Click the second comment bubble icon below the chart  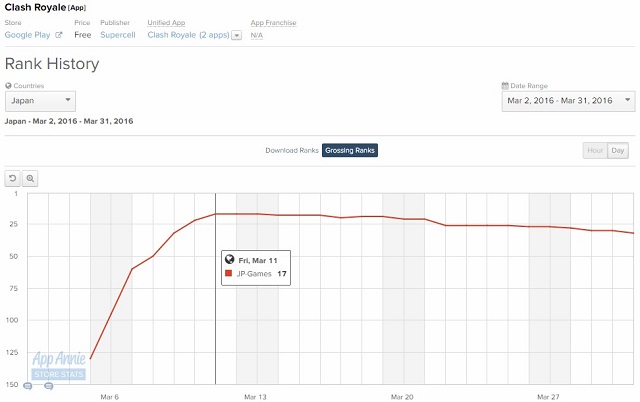click(x=49, y=386)
